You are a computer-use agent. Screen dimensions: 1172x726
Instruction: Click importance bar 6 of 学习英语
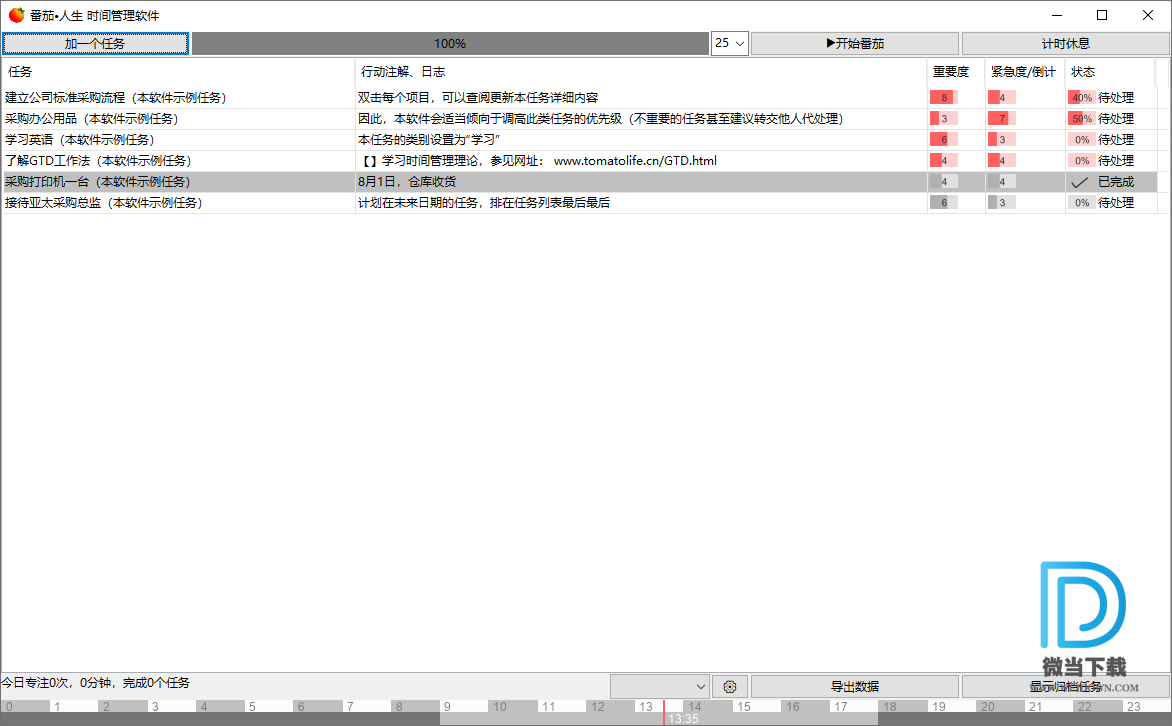[x=944, y=140]
